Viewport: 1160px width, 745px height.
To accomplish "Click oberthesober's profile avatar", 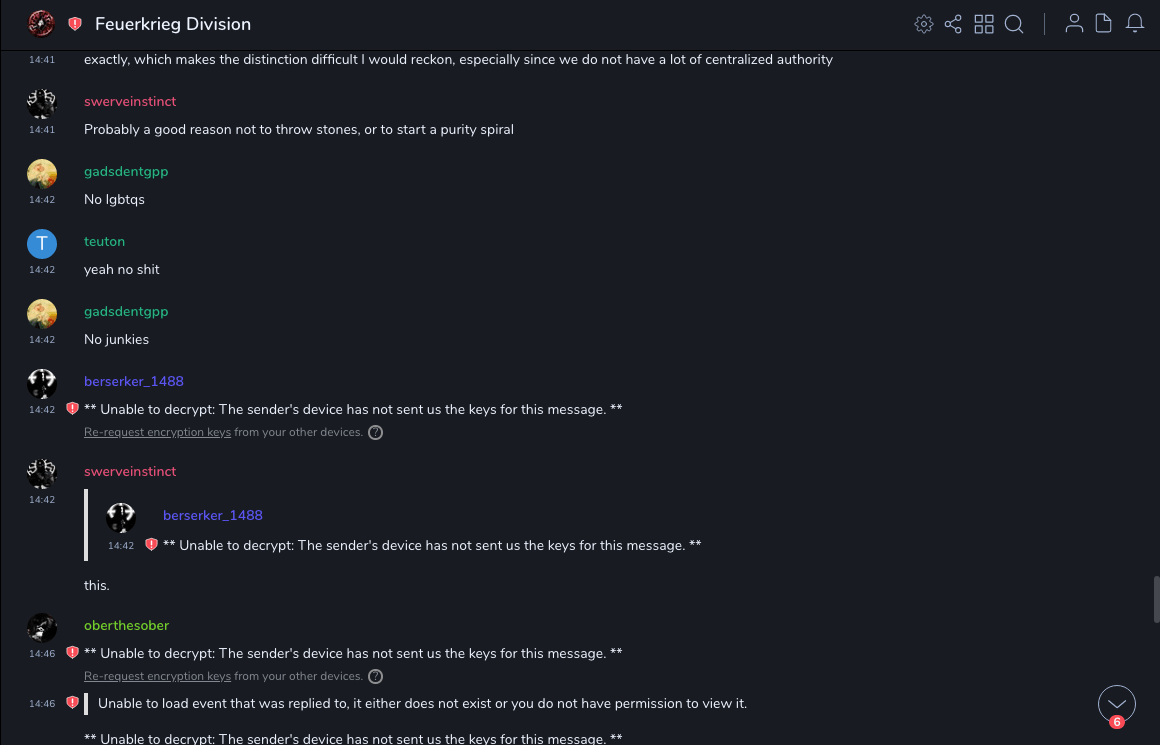I will (x=42, y=628).
